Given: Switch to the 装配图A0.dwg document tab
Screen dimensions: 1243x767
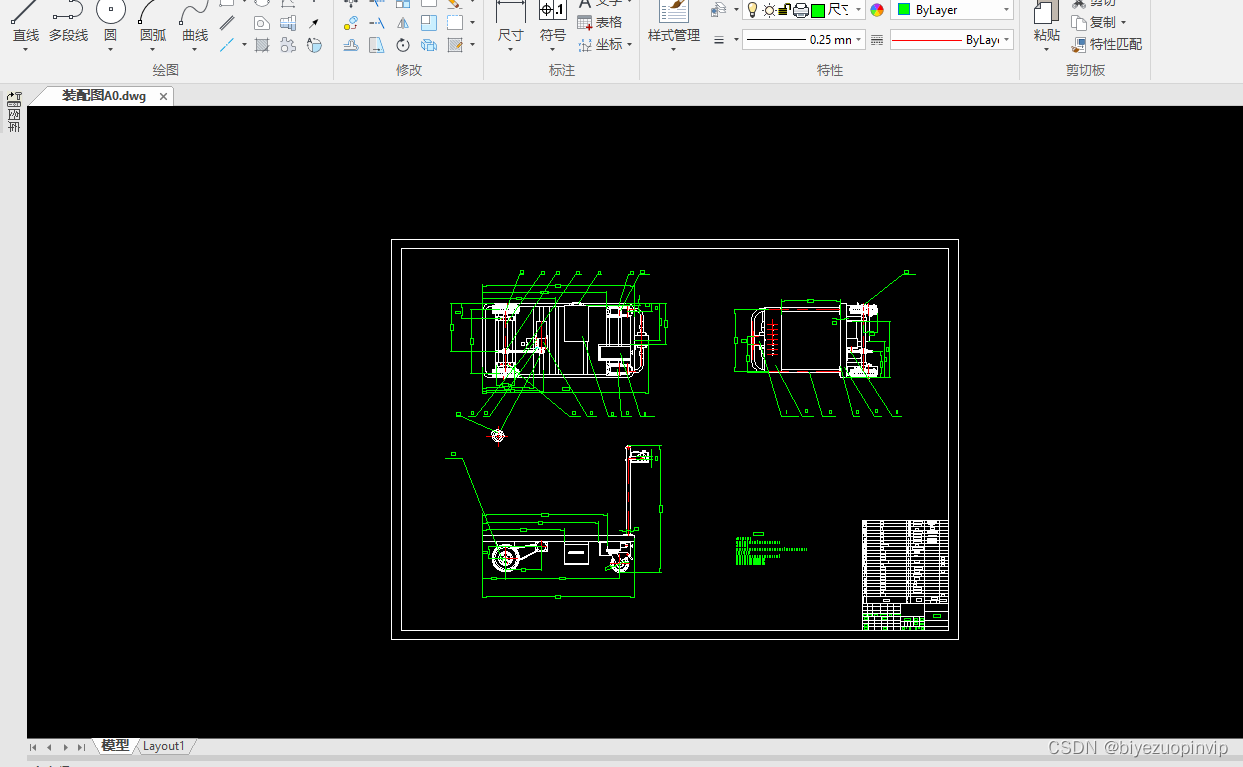Looking at the screenshot, I should [x=103, y=96].
